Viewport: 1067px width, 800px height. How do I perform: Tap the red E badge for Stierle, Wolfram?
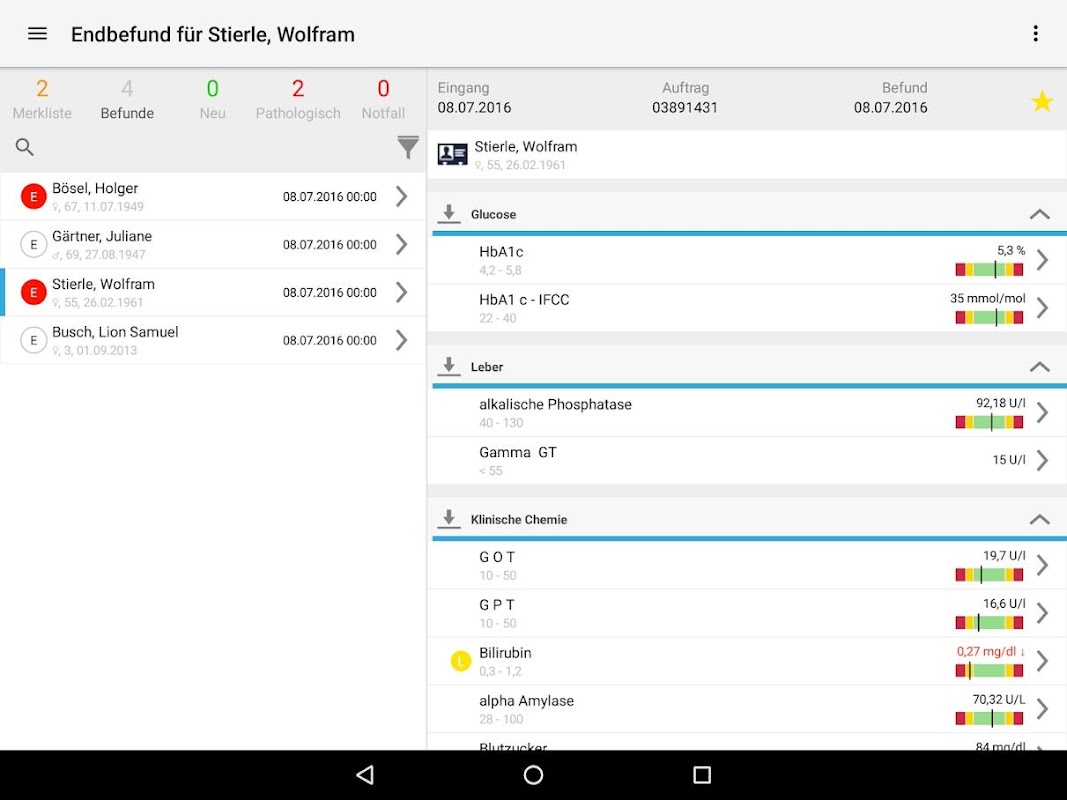(x=33, y=292)
